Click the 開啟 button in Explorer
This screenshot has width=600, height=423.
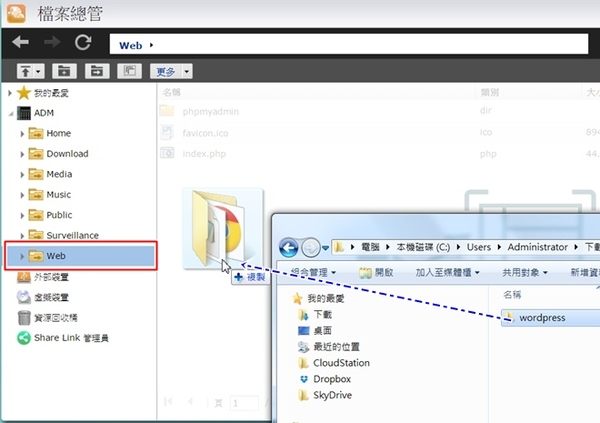(x=376, y=273)
